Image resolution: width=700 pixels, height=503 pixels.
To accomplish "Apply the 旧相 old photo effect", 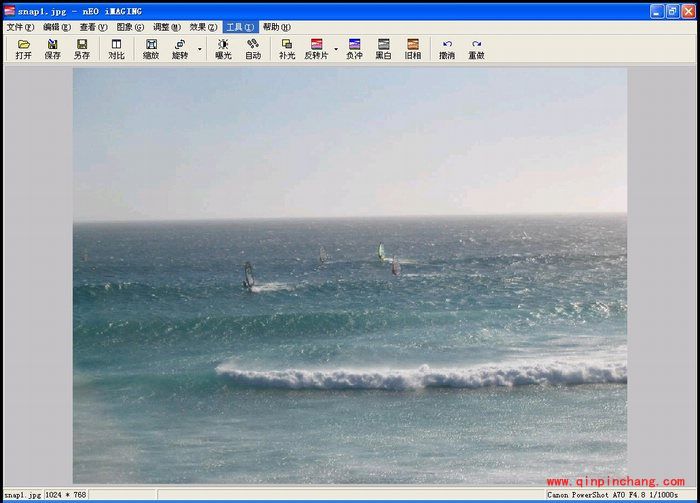I will (x=412, y=49).
